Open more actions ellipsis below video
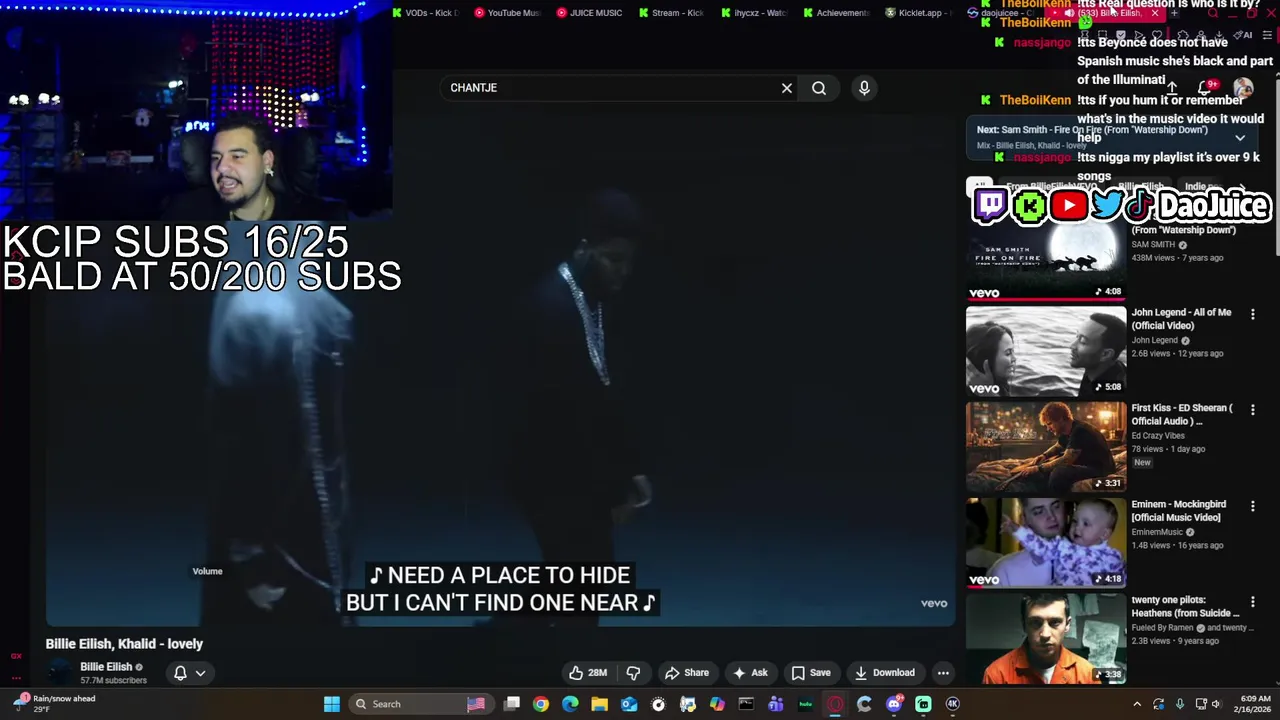Screen dimensions: 1280x720 943,673
